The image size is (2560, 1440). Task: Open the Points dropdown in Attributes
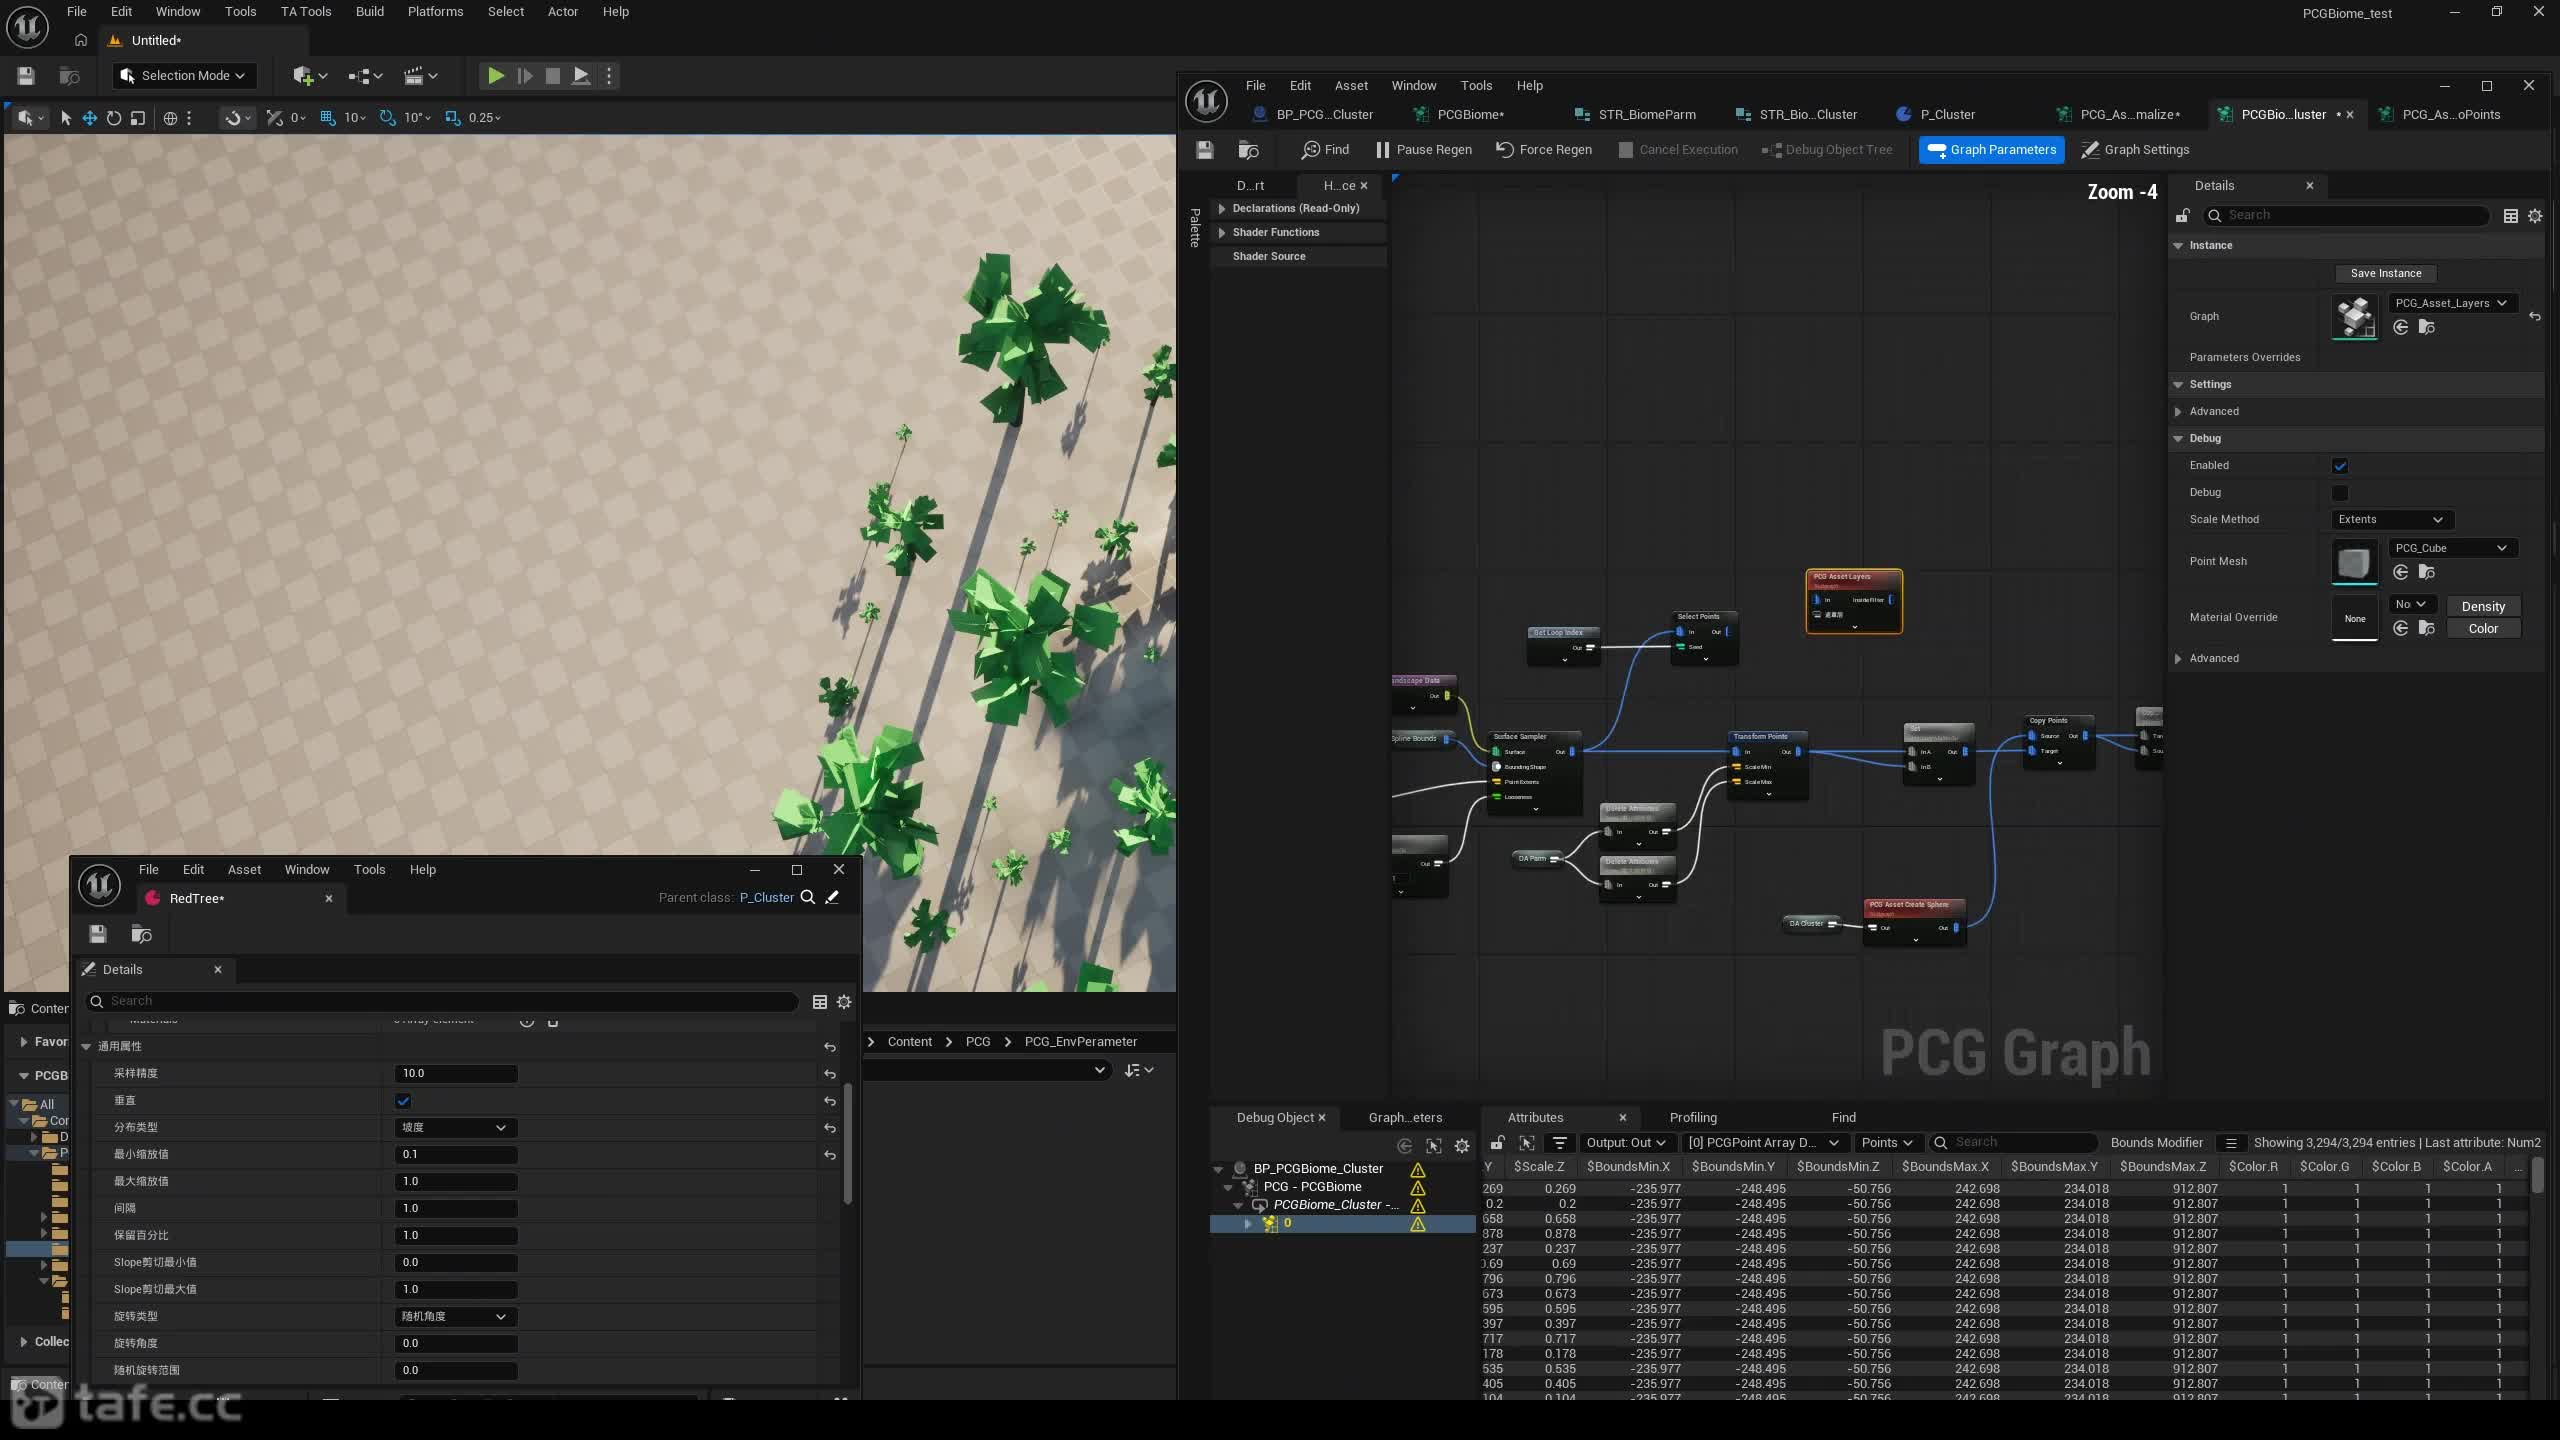coord(1886,1143)
